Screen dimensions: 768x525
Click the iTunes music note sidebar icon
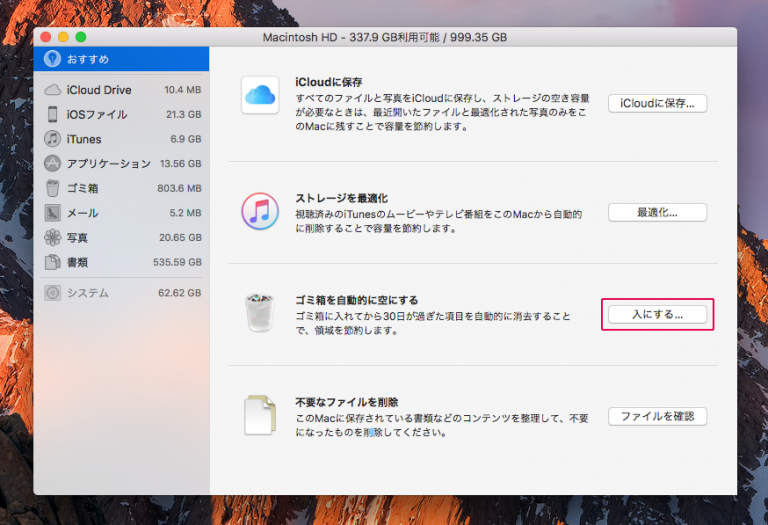[x=53, y=139]
